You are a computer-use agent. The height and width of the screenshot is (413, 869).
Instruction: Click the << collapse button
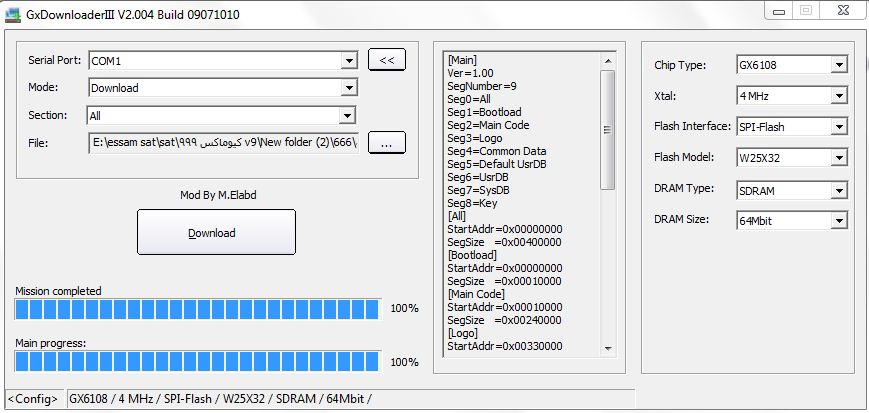tap(387, 60)
